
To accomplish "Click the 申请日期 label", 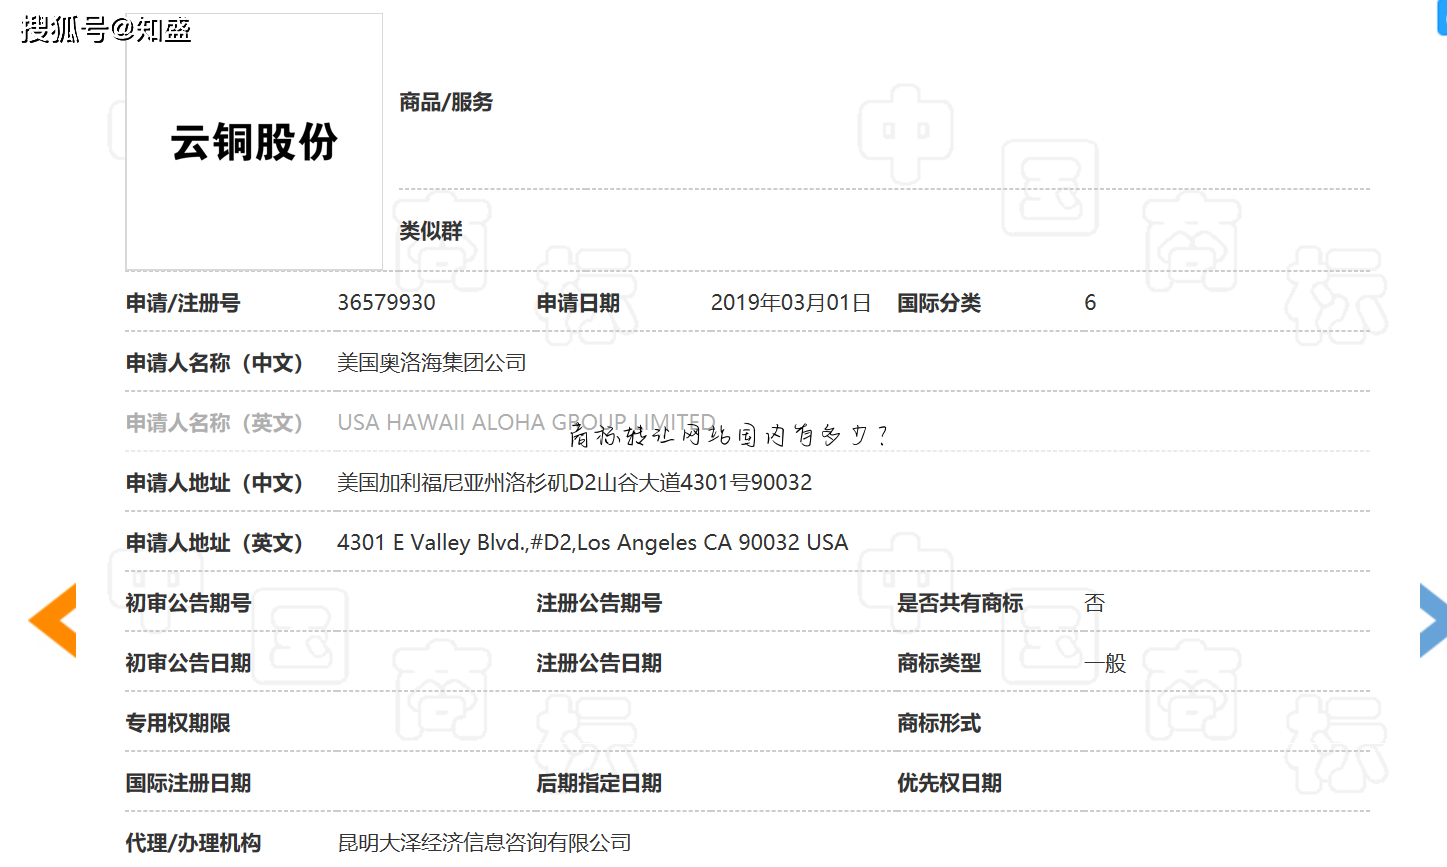I will click(x=578, y=303).
